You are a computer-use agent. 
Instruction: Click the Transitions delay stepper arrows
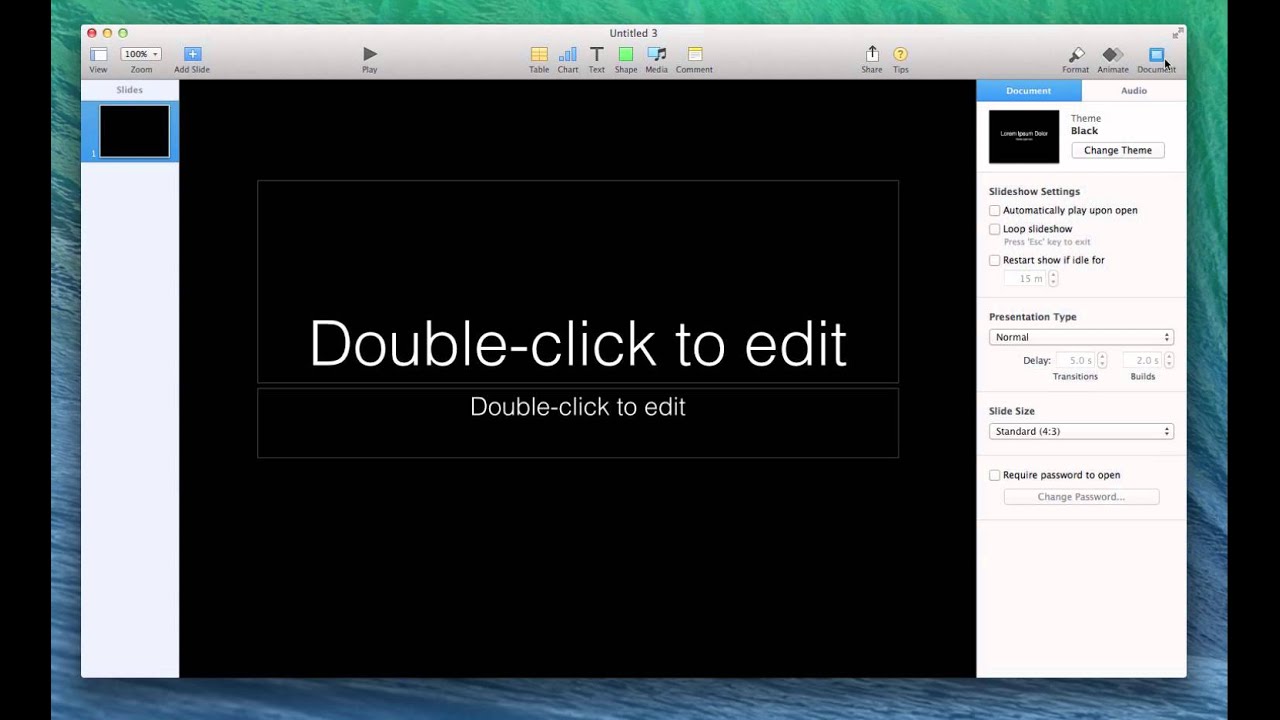tap(1102, 360)
